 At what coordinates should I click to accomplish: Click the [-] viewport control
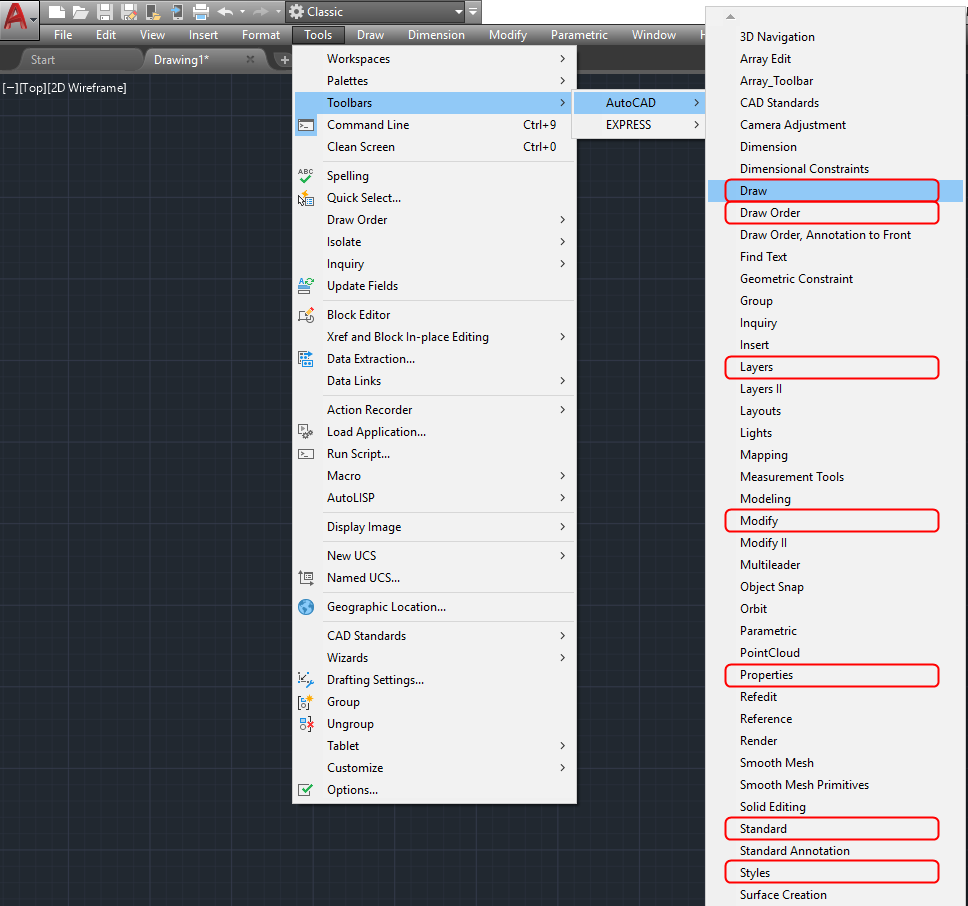point(10,88)
